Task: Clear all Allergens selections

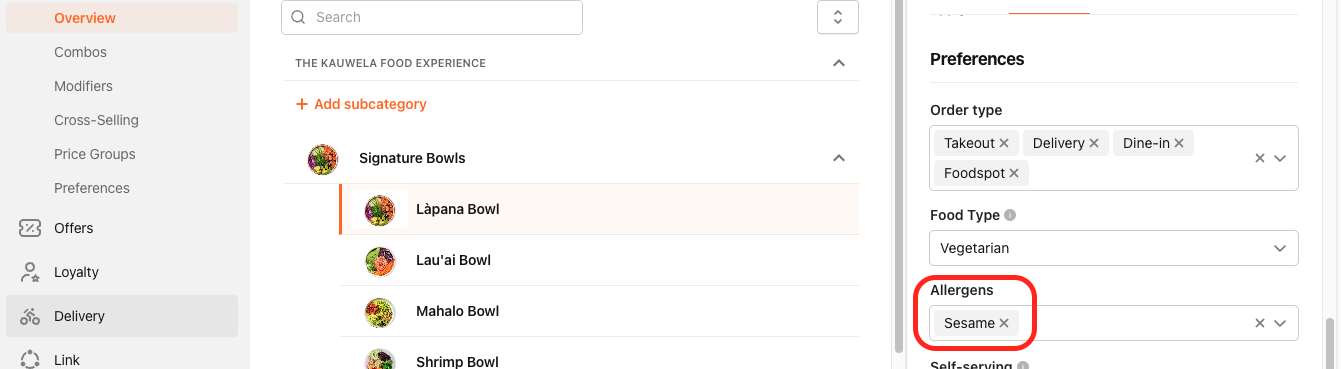Action: [1260, 323]
